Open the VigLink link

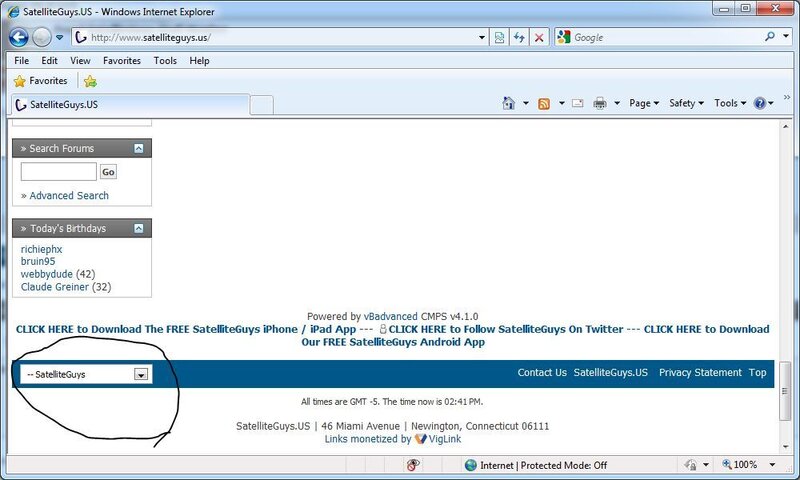444,439
